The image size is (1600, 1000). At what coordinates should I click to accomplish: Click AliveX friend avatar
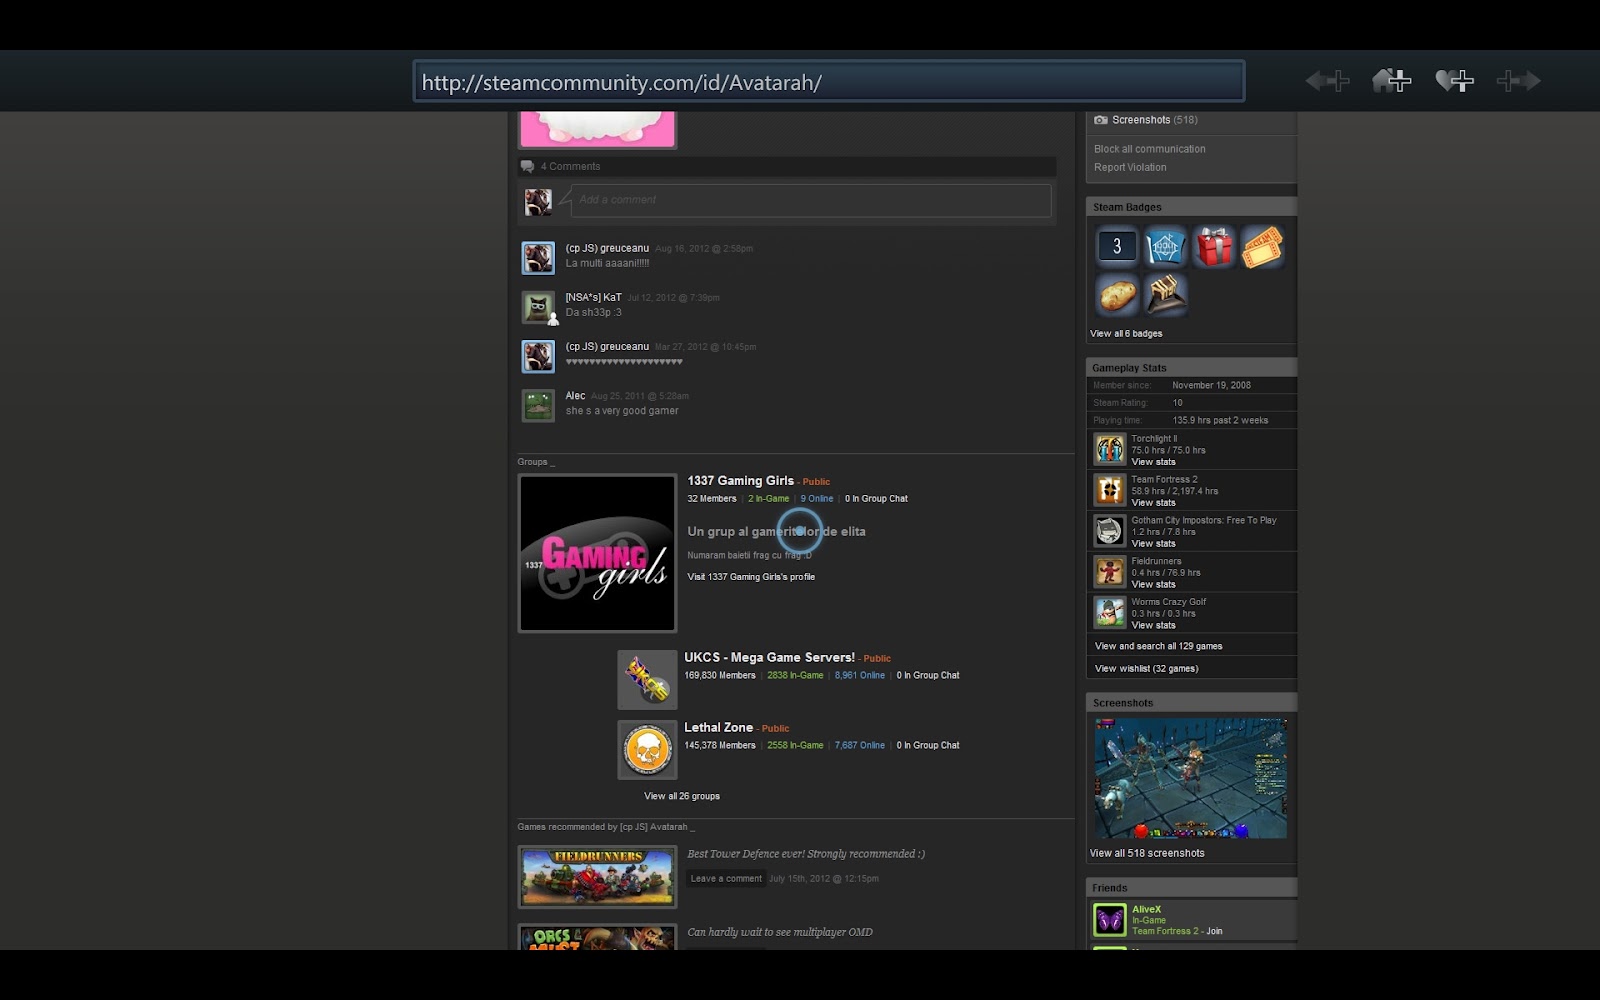pyautogui.click(x=1109, y=920)
